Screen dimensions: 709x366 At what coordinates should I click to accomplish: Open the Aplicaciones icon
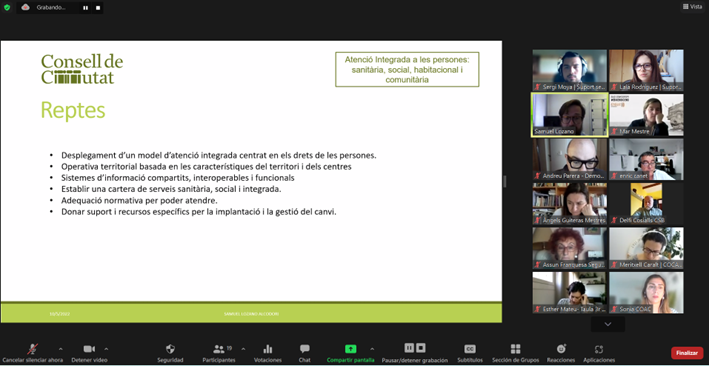(599, 349)
